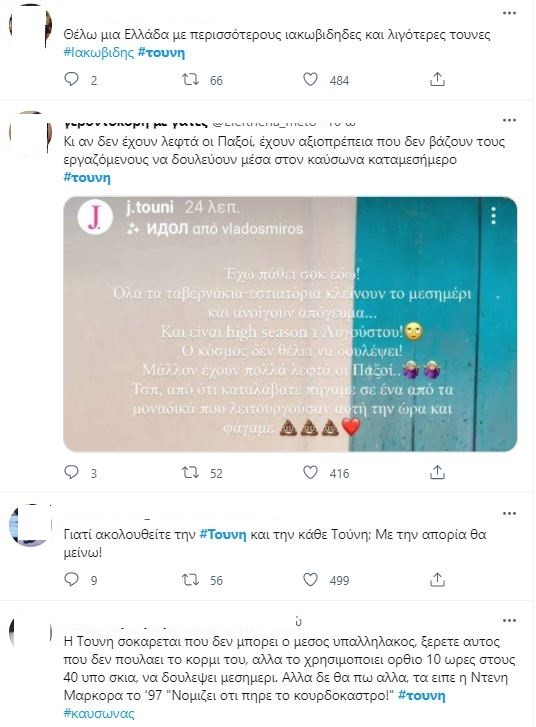Share the tweet with j.touni story image
The width and height of the screenshot is (536, 727).
coord(437,472)
